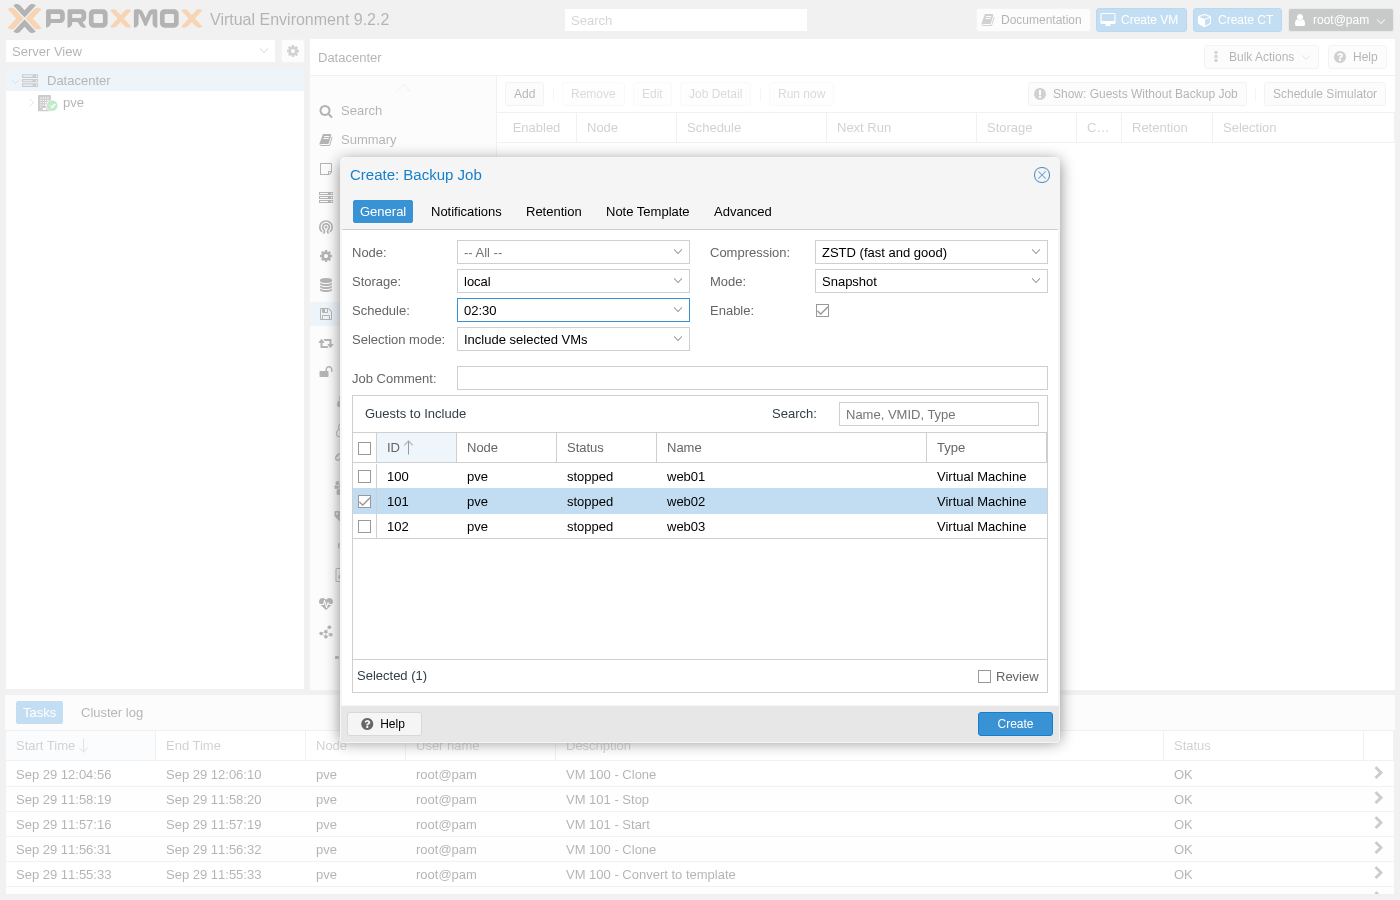Sort guests by Type column header

[987, 448]
